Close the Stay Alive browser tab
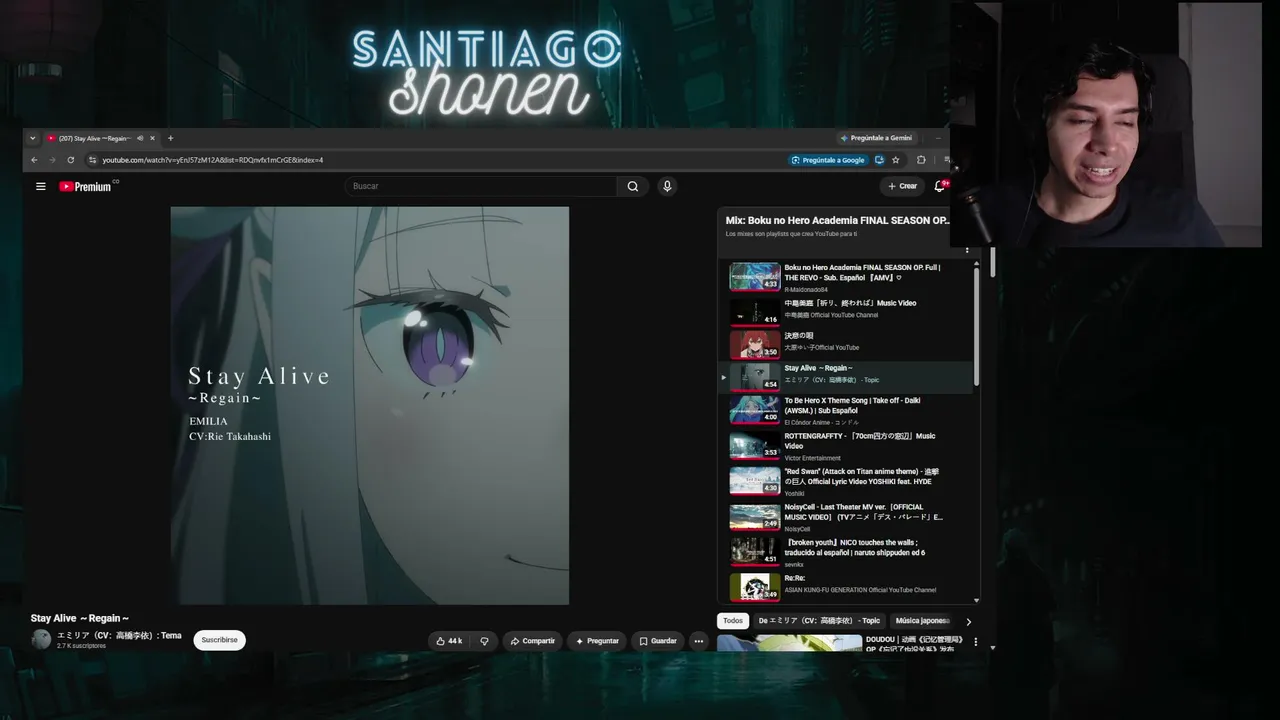This screenshot has width=1280, height=720. (153, 138)
